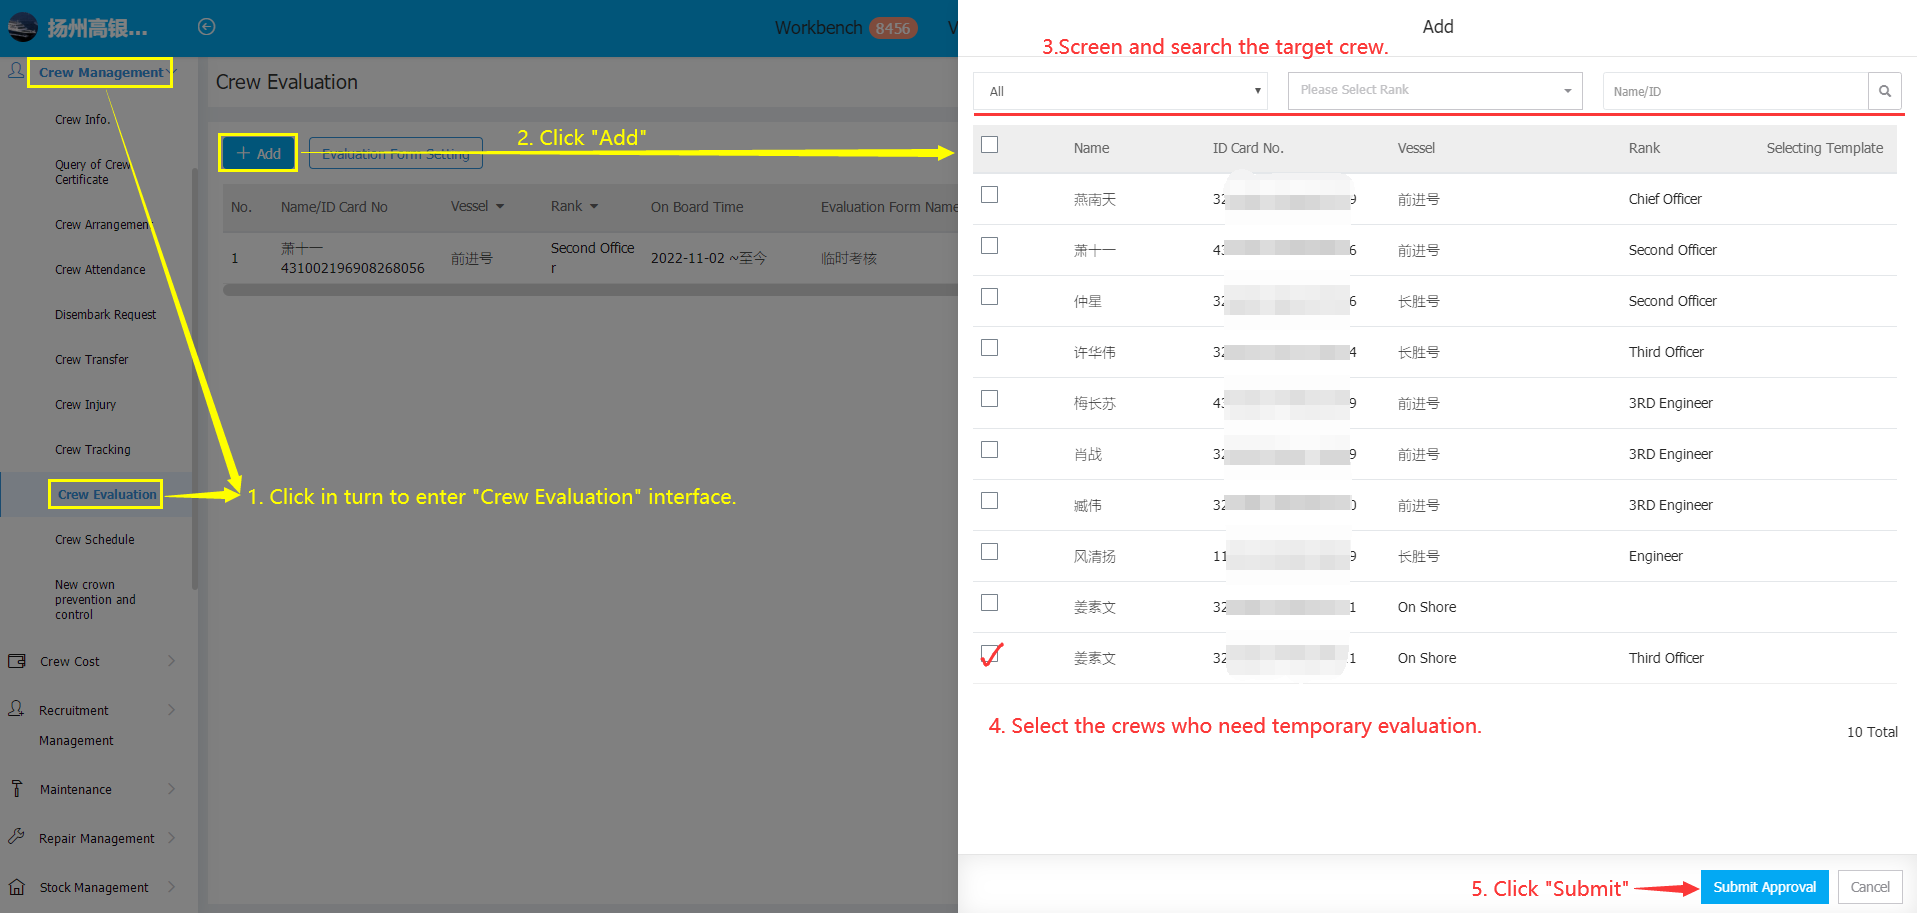Click the Crew Cost wallet icon

pyautogui.click(x=17, y=661)
